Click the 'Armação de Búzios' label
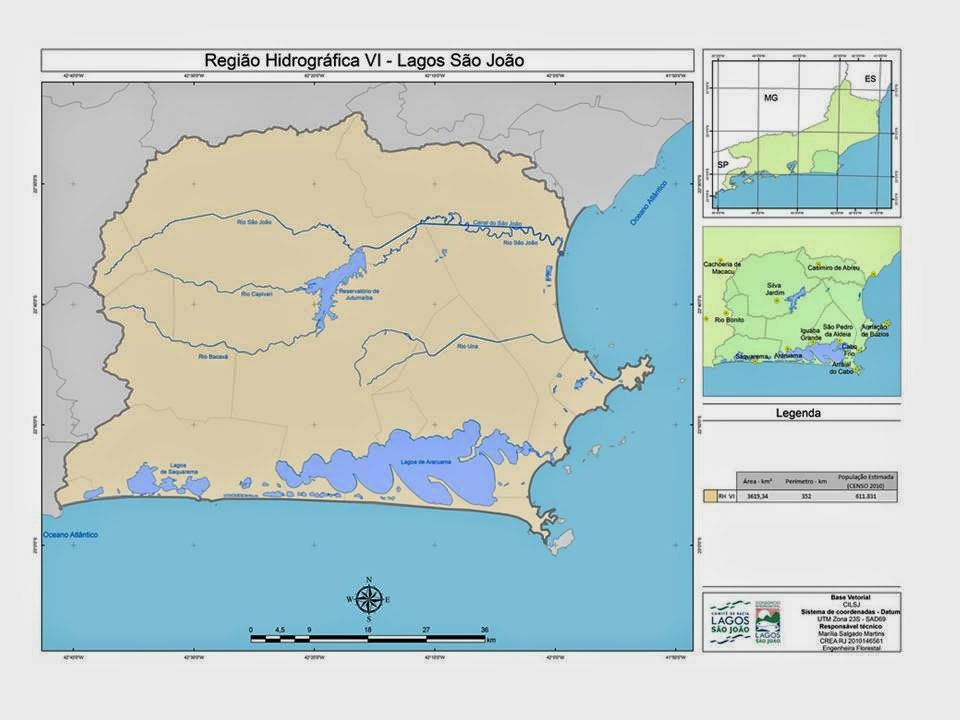This screenshot has width=960, height=720. point(875,331)
